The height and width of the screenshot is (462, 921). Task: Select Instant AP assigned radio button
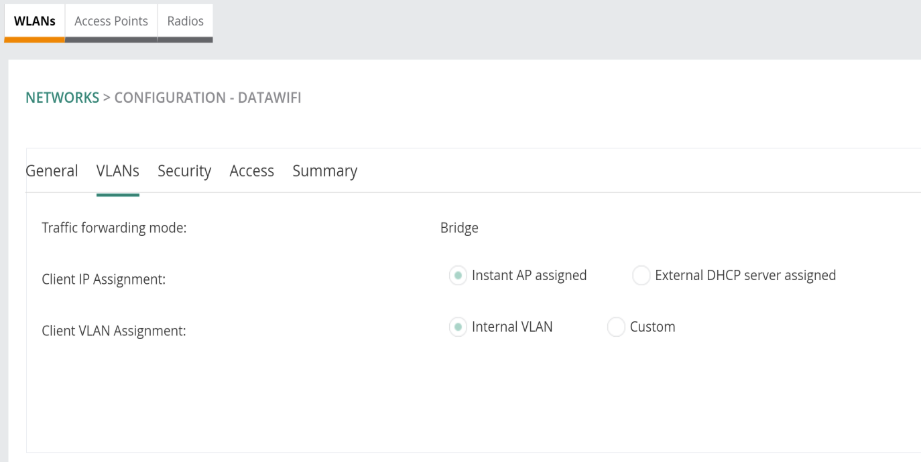[458, 275]
